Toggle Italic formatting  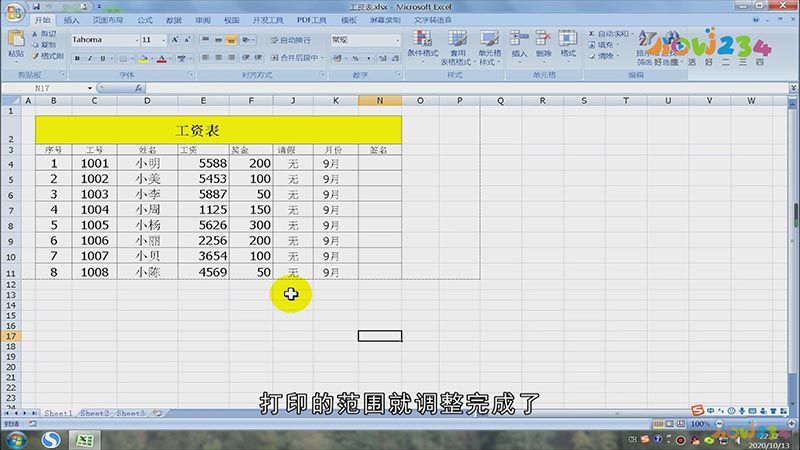click(x=90, y=59)
